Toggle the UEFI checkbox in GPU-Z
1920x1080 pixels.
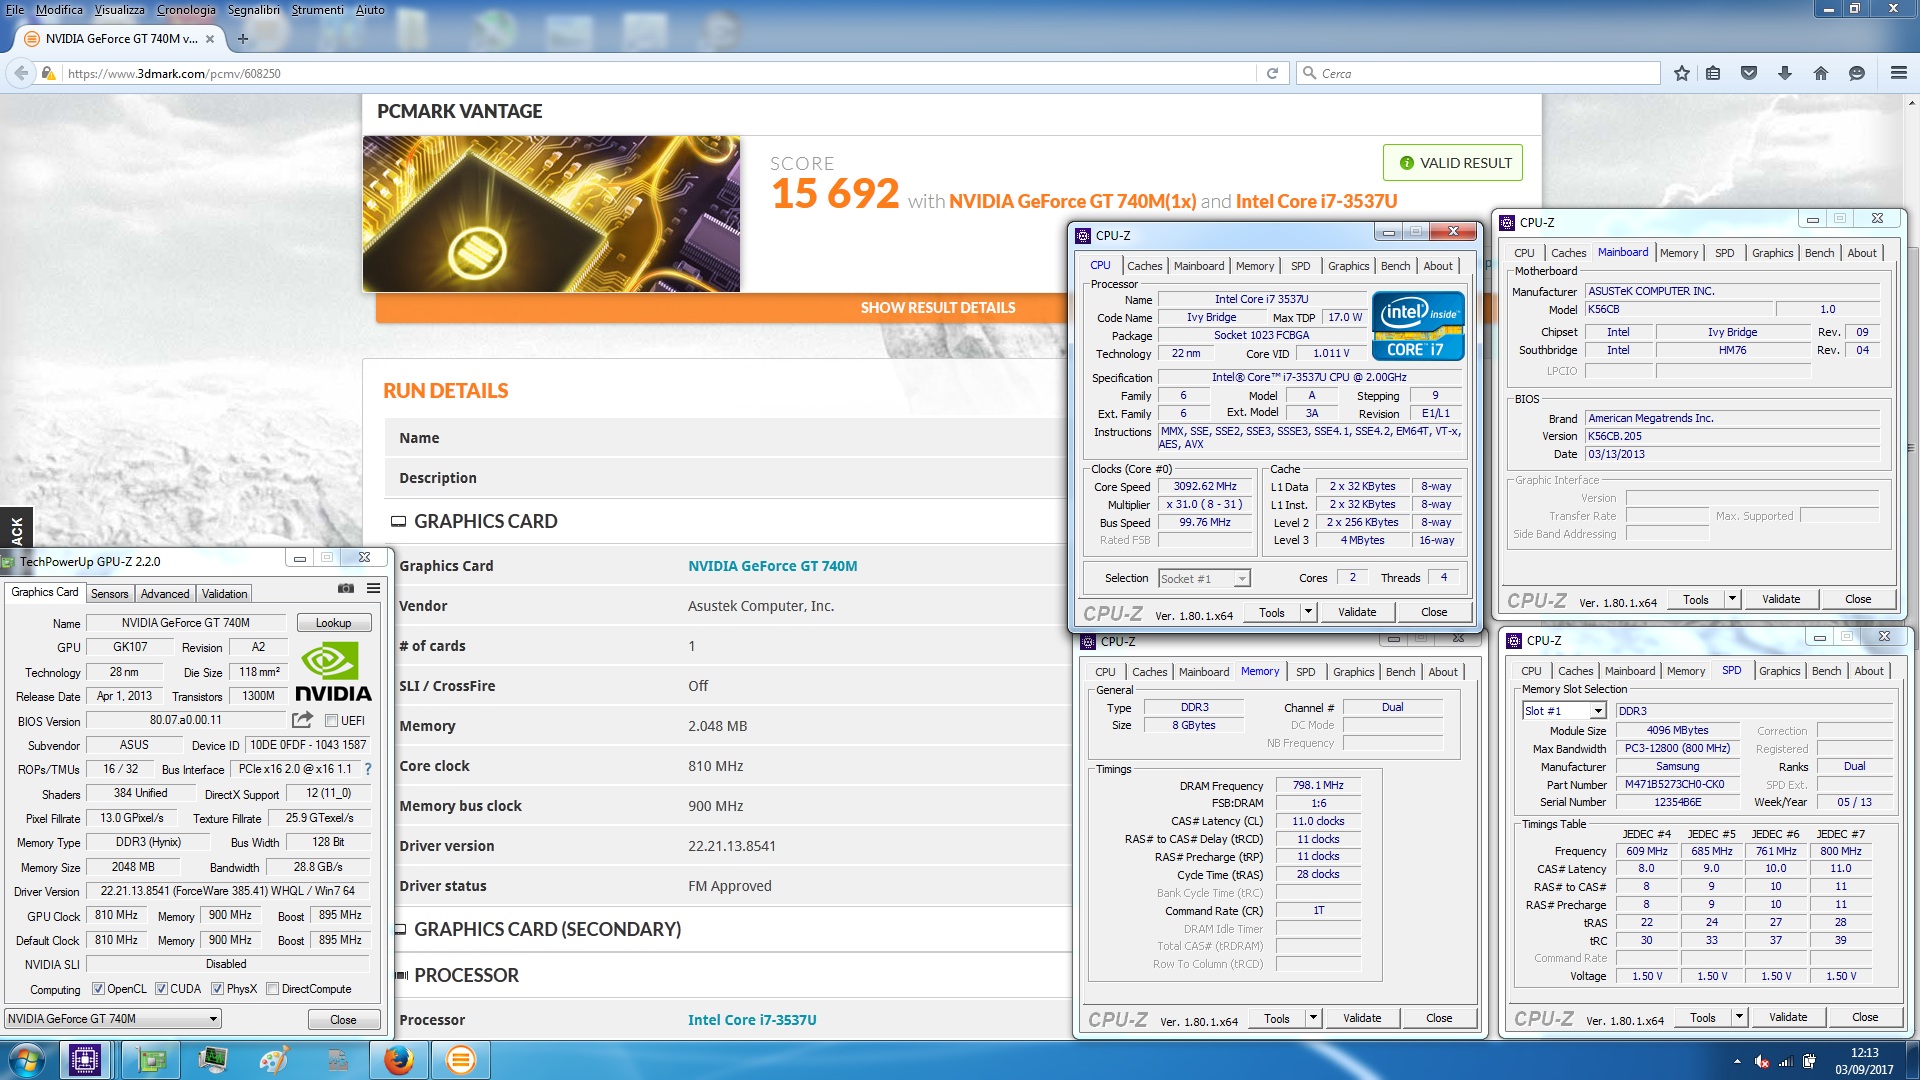pos(331,721)
